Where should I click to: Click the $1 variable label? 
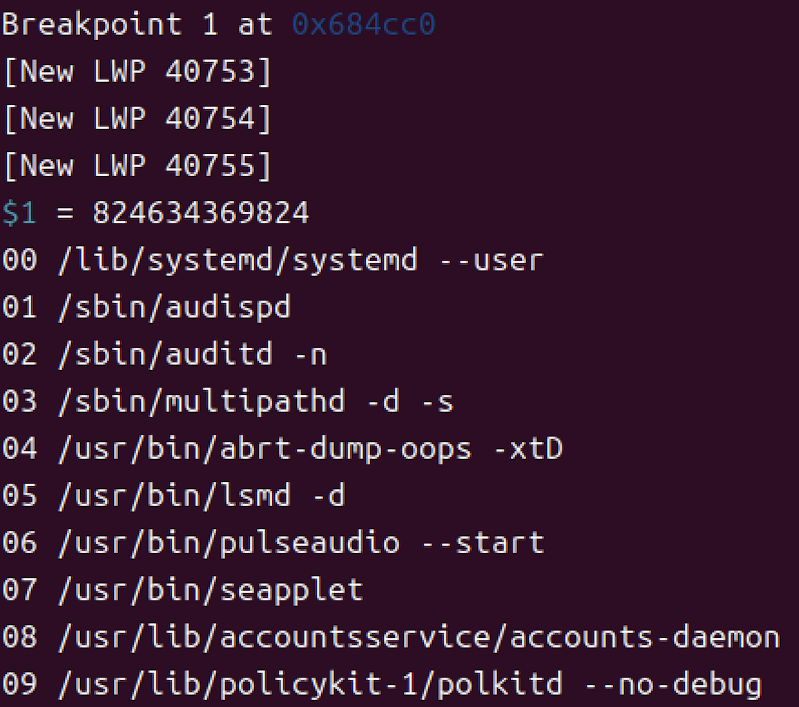19,212
